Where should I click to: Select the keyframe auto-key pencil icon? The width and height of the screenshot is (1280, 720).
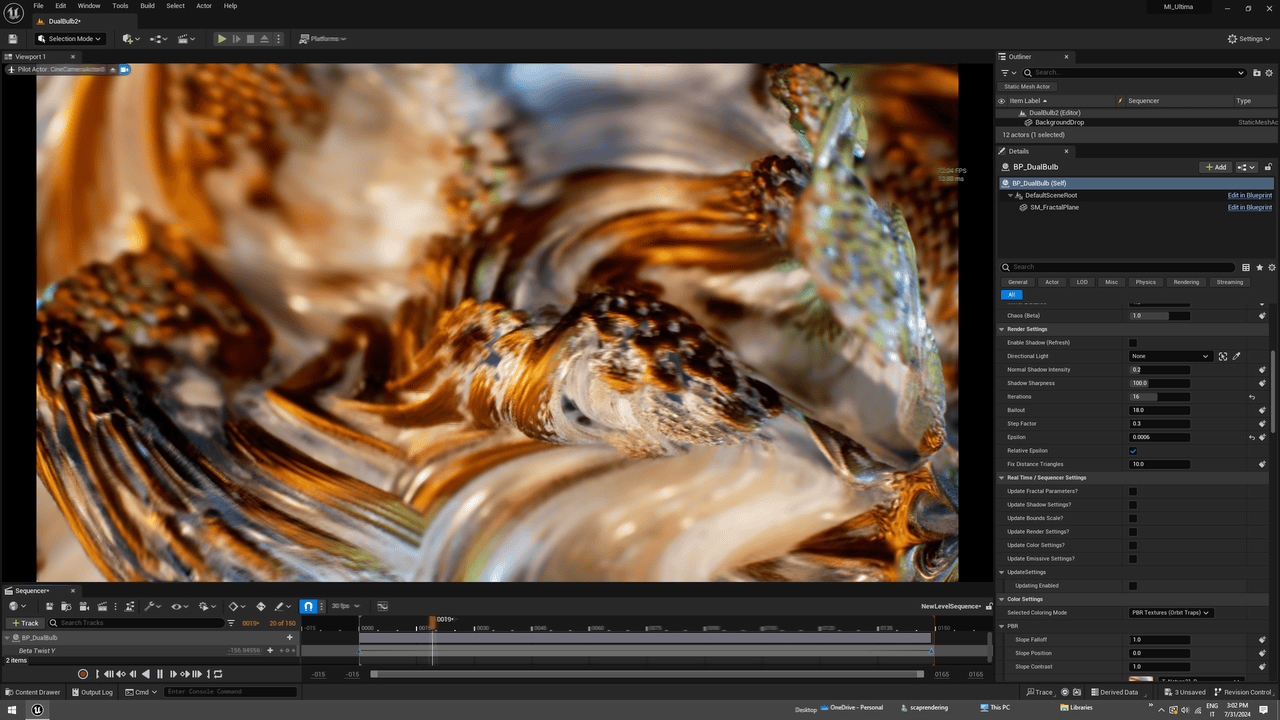point(280,606)
